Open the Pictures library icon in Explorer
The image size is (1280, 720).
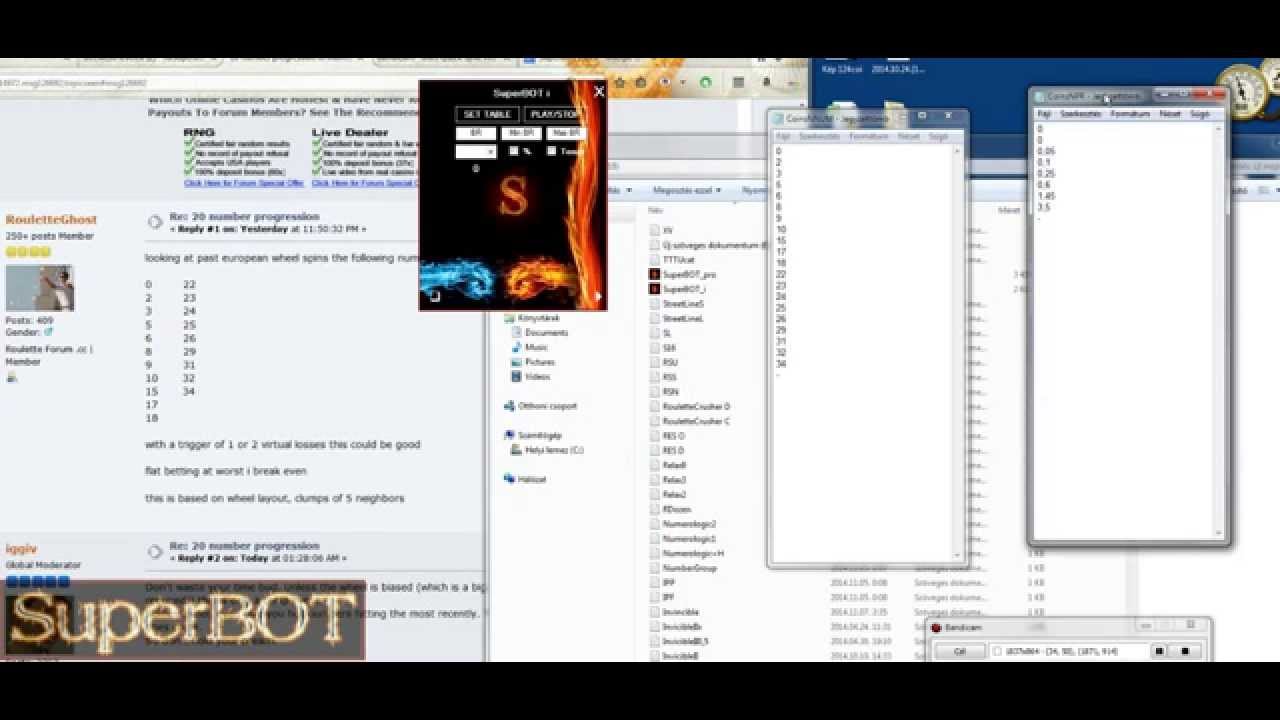[x=516, y=362]
